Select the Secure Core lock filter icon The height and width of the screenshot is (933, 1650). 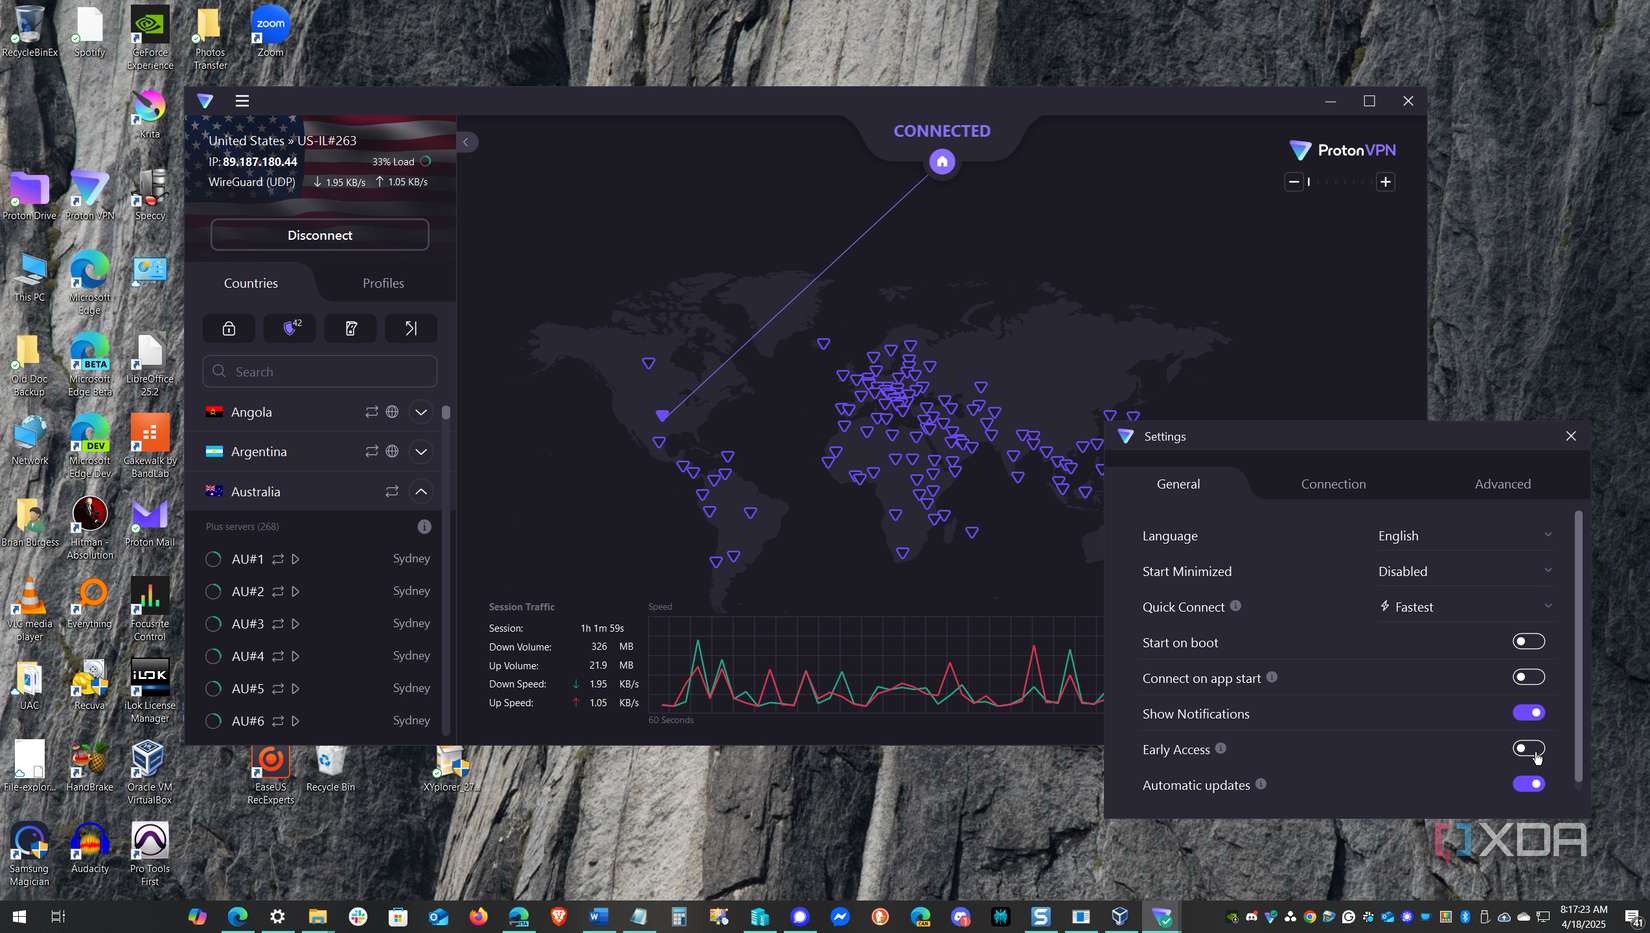(228, 328)
